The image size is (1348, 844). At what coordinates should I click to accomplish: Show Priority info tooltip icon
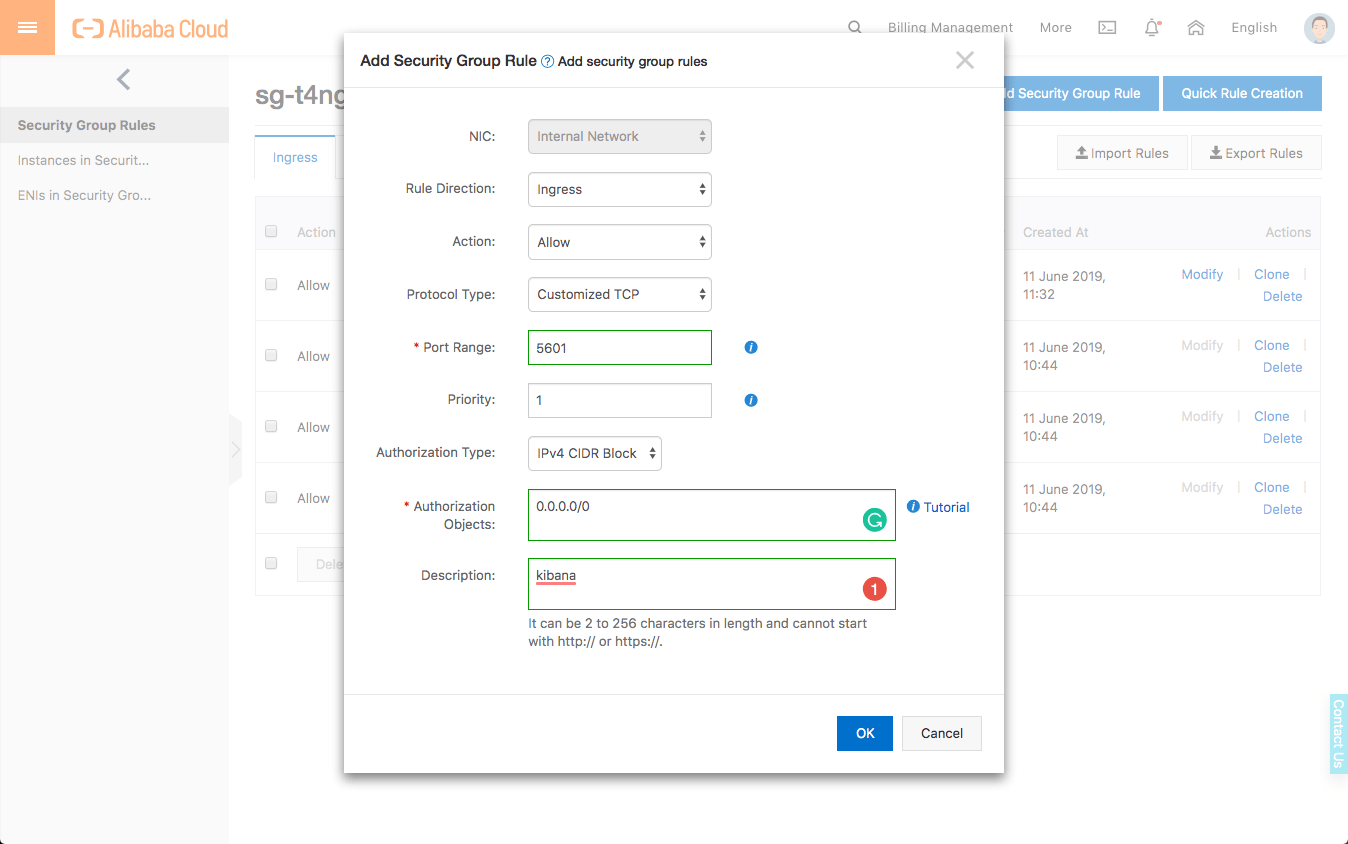pos(751,400)
